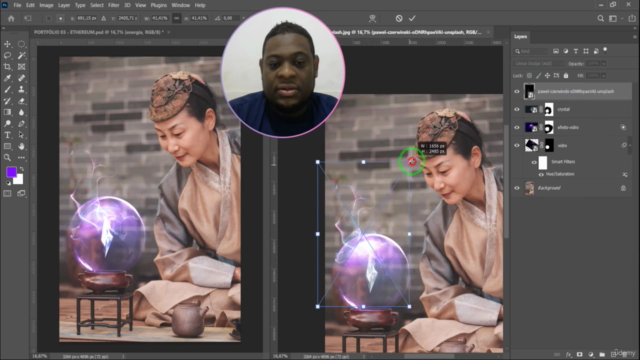Hide the crystal layer

[x=517, y=109]
